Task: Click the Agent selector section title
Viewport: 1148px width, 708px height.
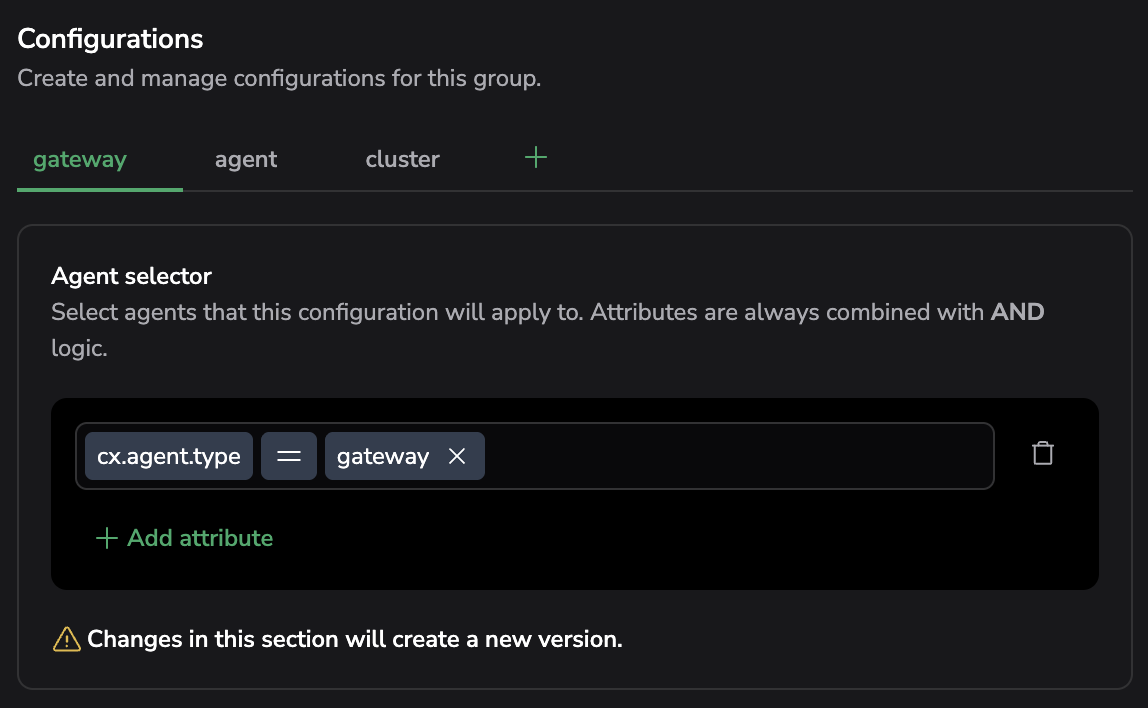Action: 131,276
